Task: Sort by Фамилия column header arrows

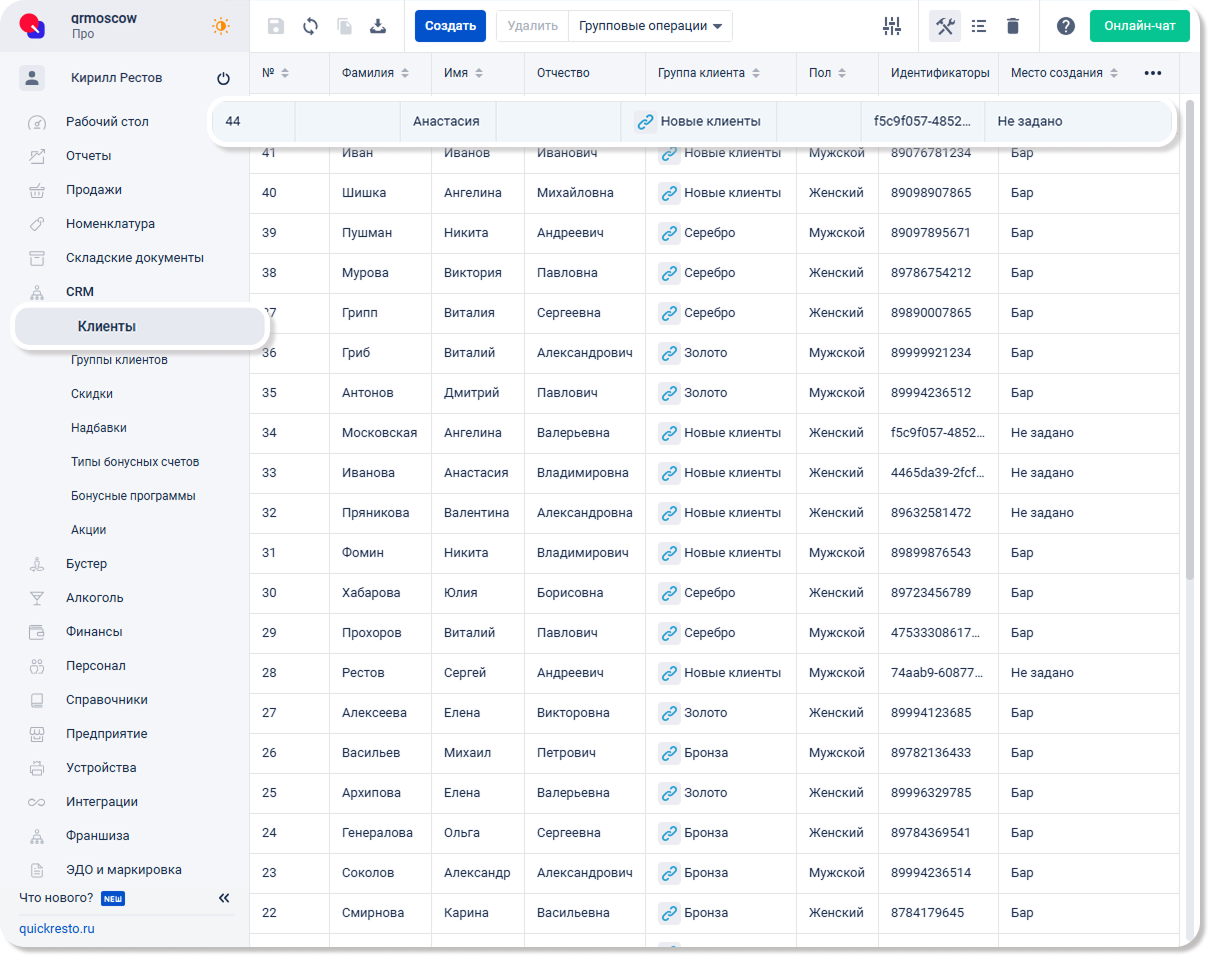Action: click(x=405, y=73)
